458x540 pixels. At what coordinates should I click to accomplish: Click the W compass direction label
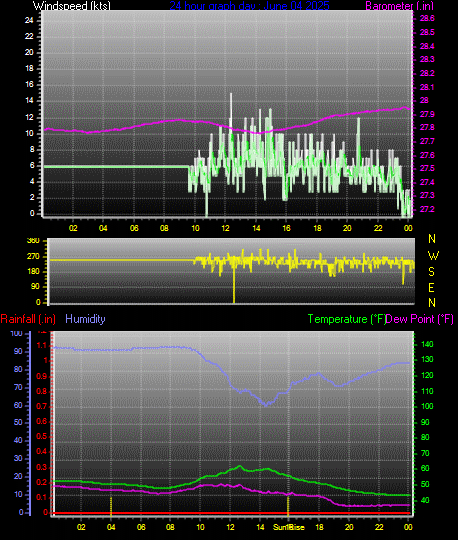tap(433, 256)
